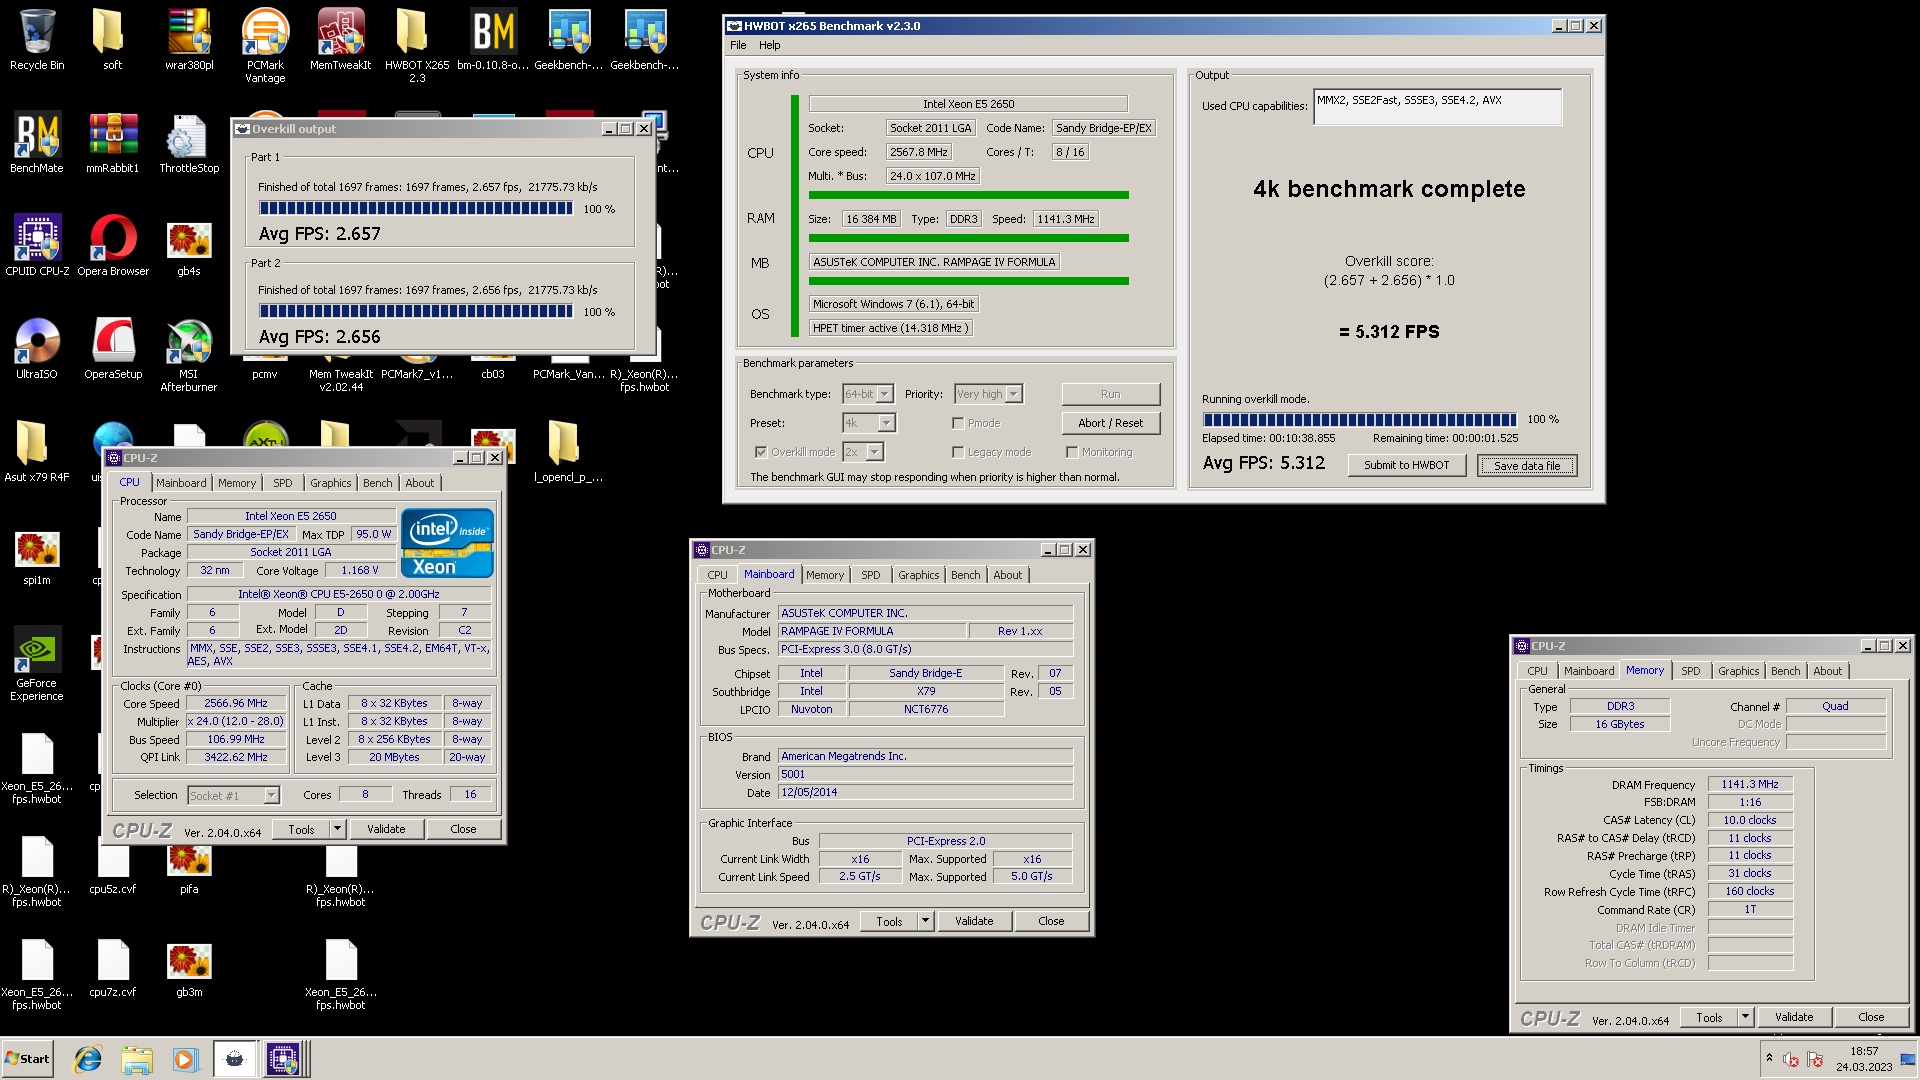Open the bm-0.10.8 BenchMate installer icon

[x=493, y=40]
